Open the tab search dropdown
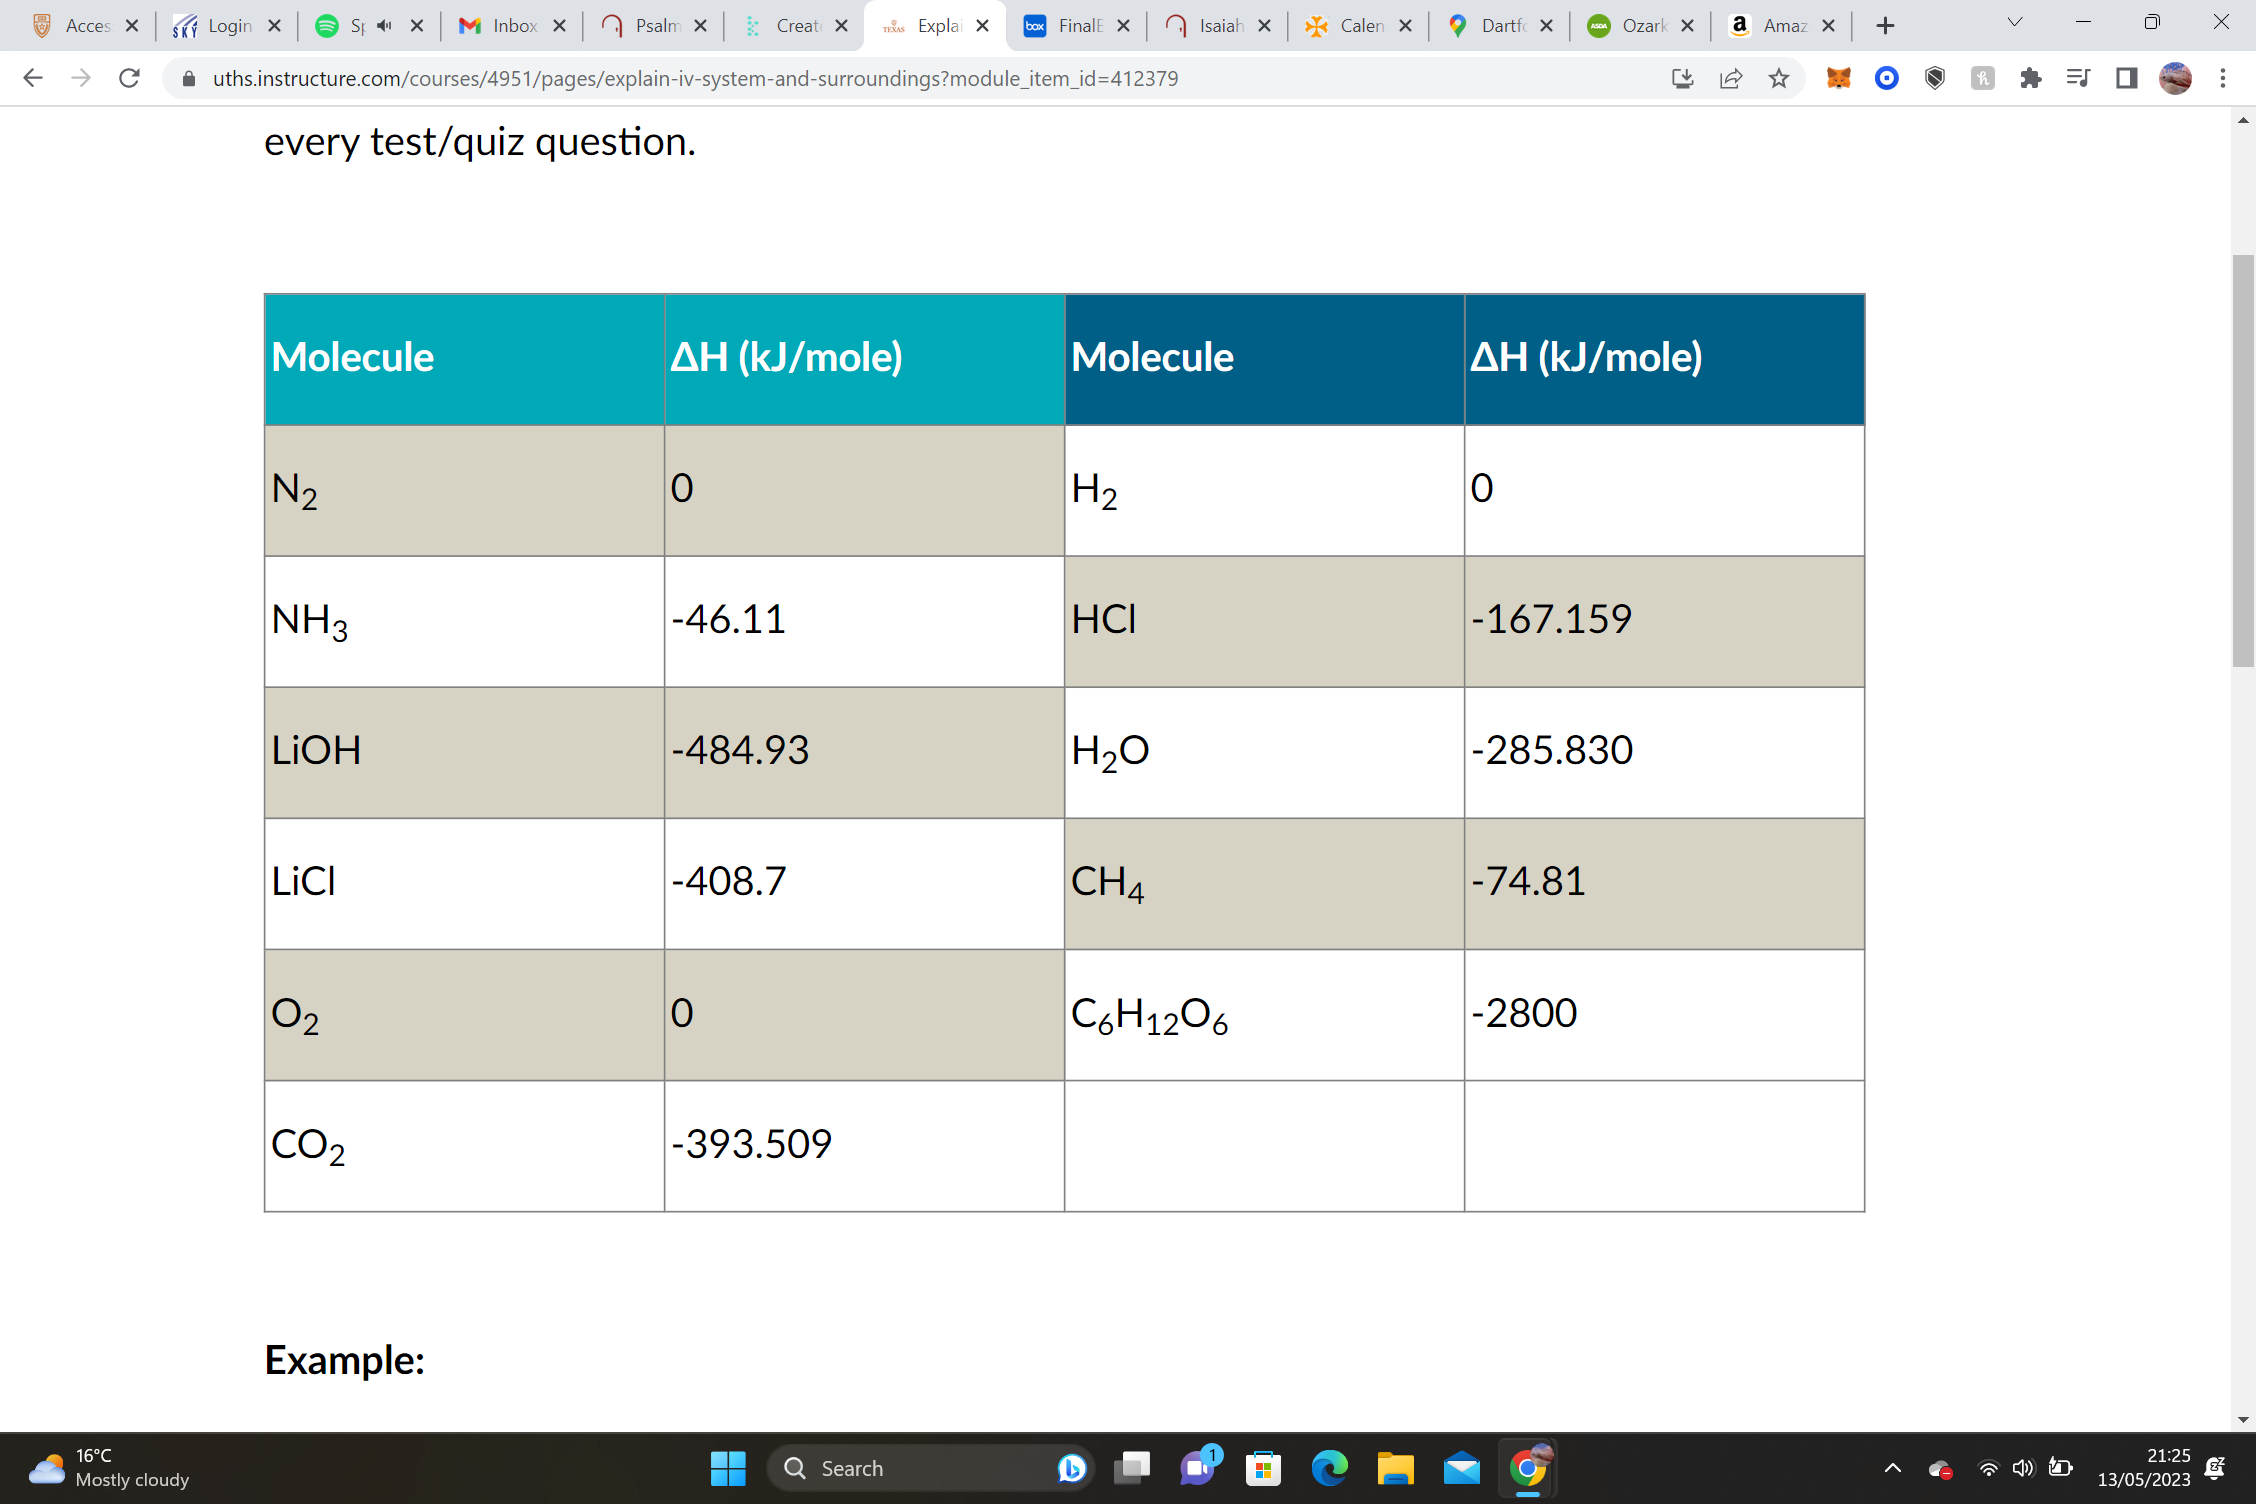Screen dimensions: 2256x1504 [x=2015, y=22]
